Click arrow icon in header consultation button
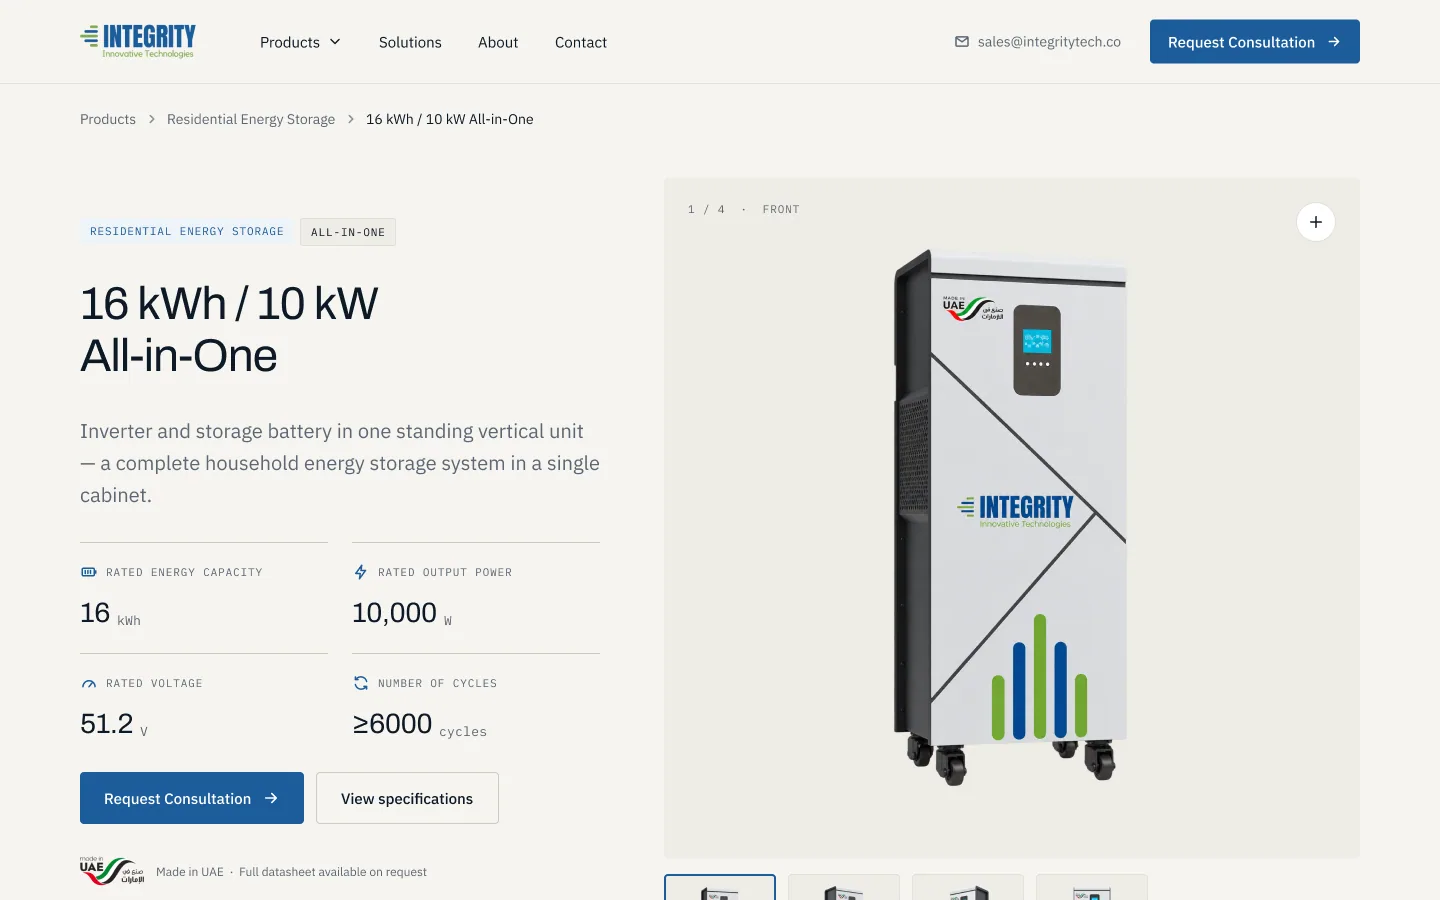Screen dimensions: 1440x900 coord(1334,42)
